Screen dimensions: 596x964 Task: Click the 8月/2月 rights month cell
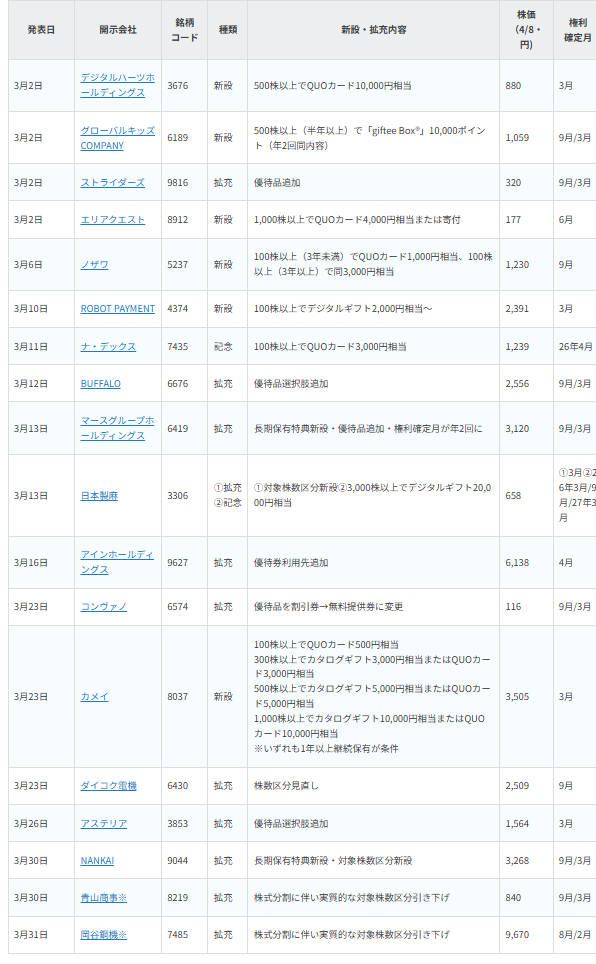pos(574,934)
